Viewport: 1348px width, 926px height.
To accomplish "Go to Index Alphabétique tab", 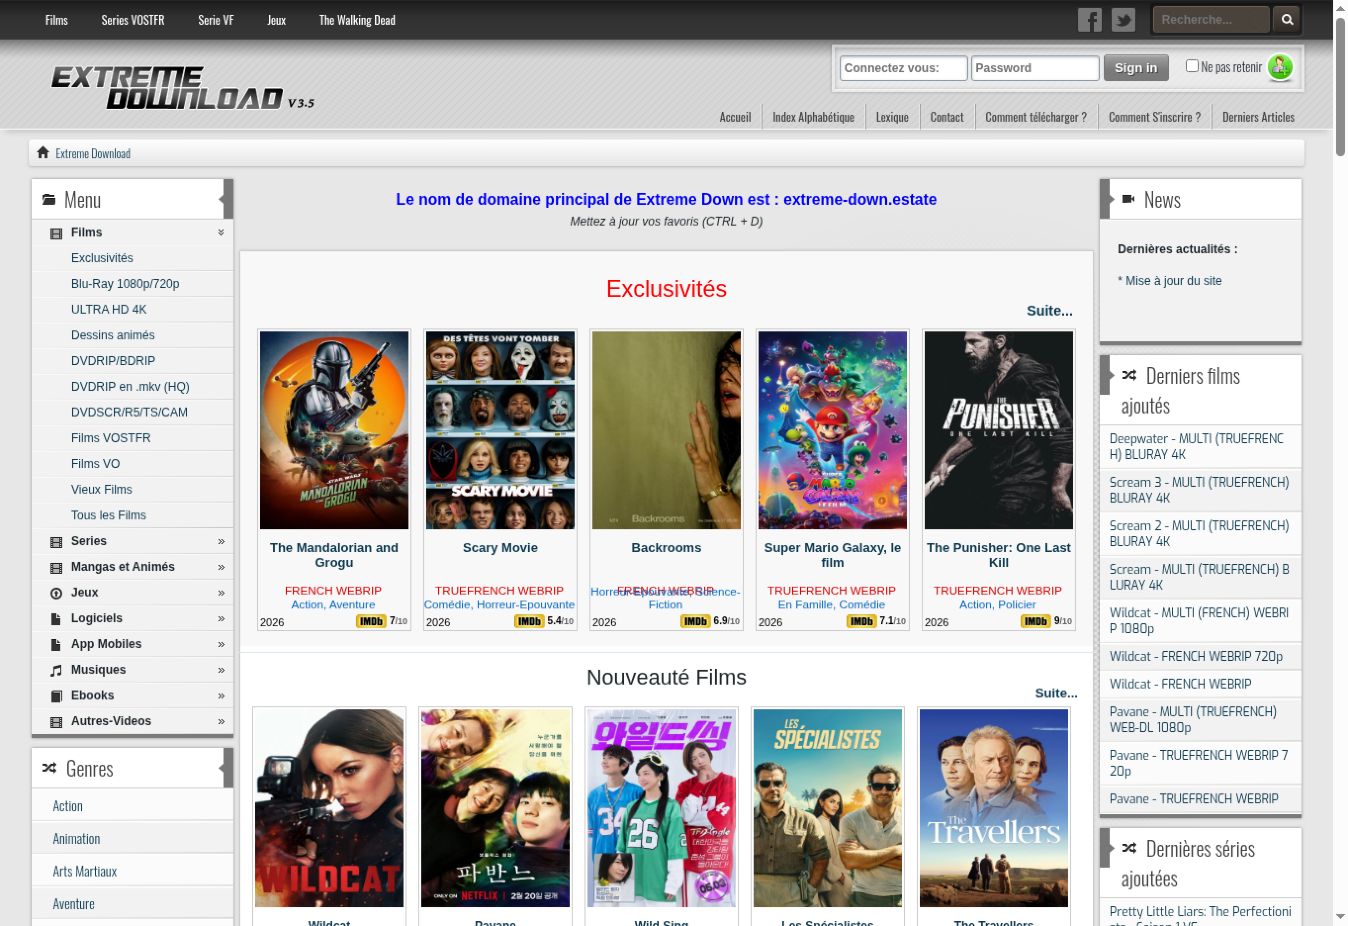I will pos(813,117).
